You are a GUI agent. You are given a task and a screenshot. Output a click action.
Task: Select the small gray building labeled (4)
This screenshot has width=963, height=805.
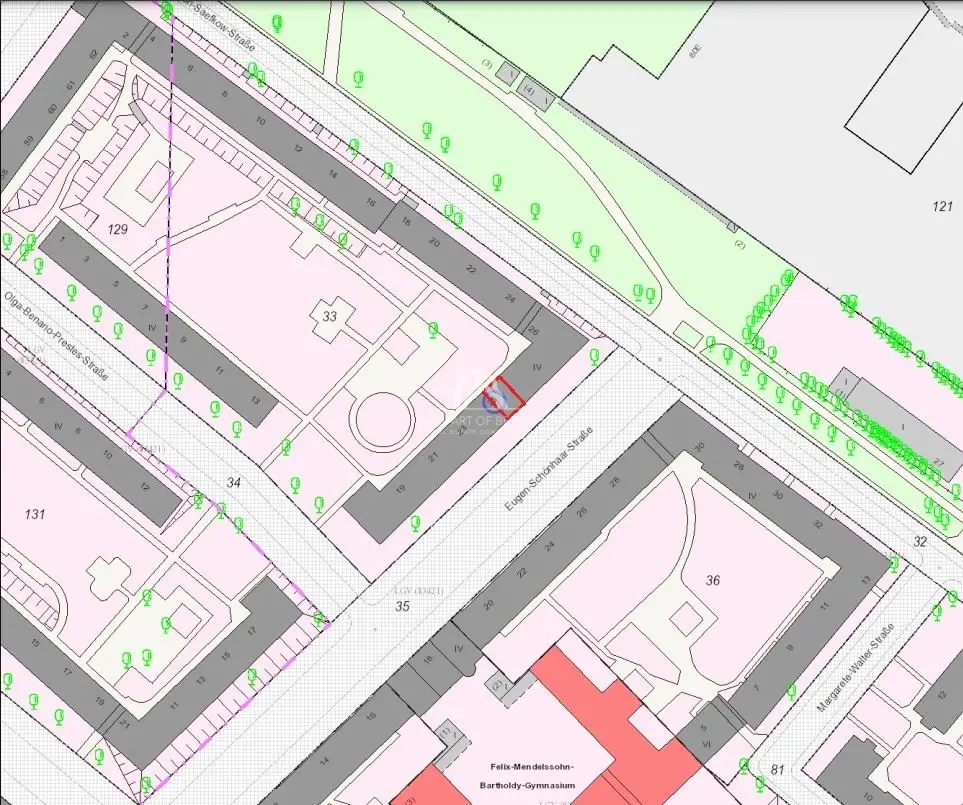pyautogui.click(x=535, y=97)
